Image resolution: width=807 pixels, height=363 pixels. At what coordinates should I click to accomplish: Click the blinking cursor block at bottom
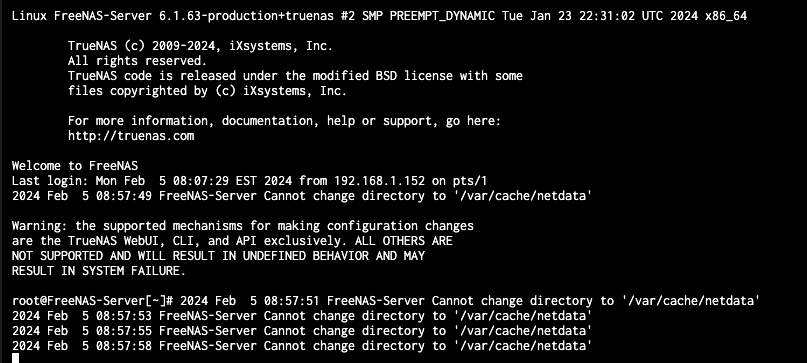click(15, 358)
